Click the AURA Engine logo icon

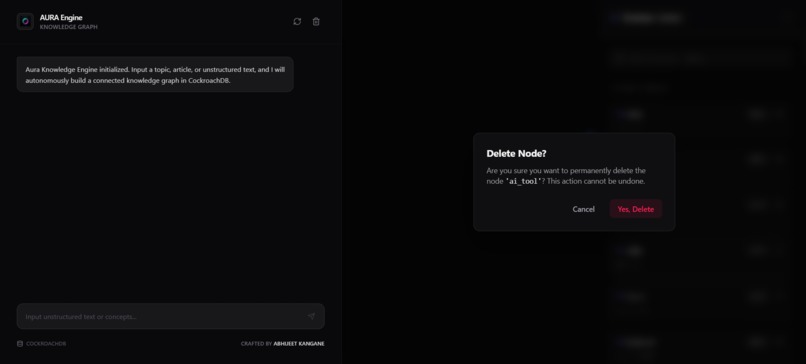click(25, 22)
